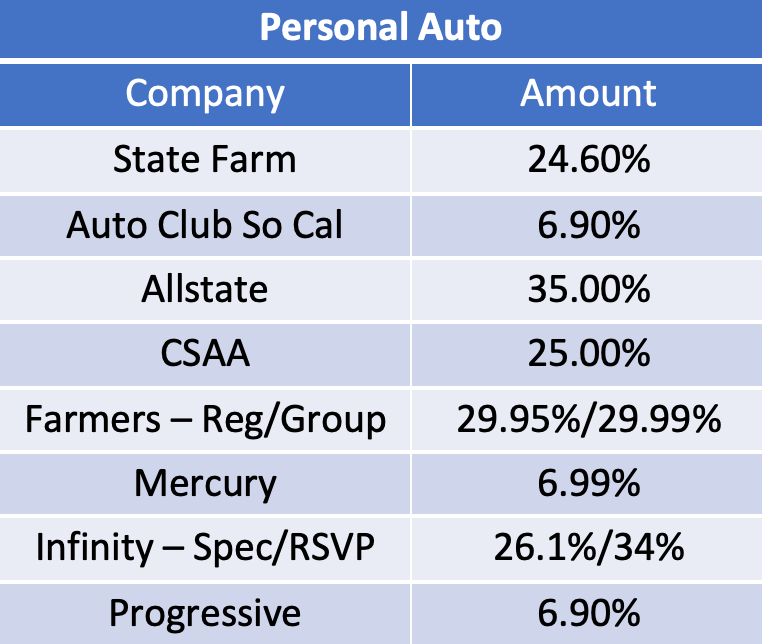The image size is (762, 644).
Task: Click the Farmers – Reg/Group cell
Action: point(205,419)
